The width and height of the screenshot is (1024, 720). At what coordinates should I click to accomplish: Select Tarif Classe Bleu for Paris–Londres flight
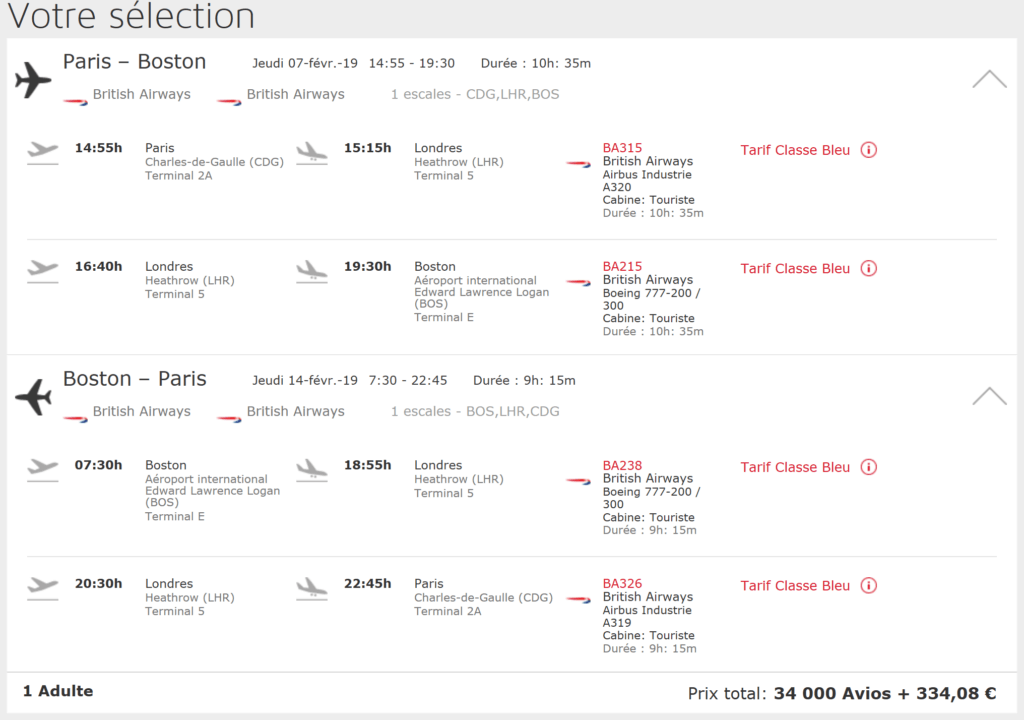(x=795, y=150)
